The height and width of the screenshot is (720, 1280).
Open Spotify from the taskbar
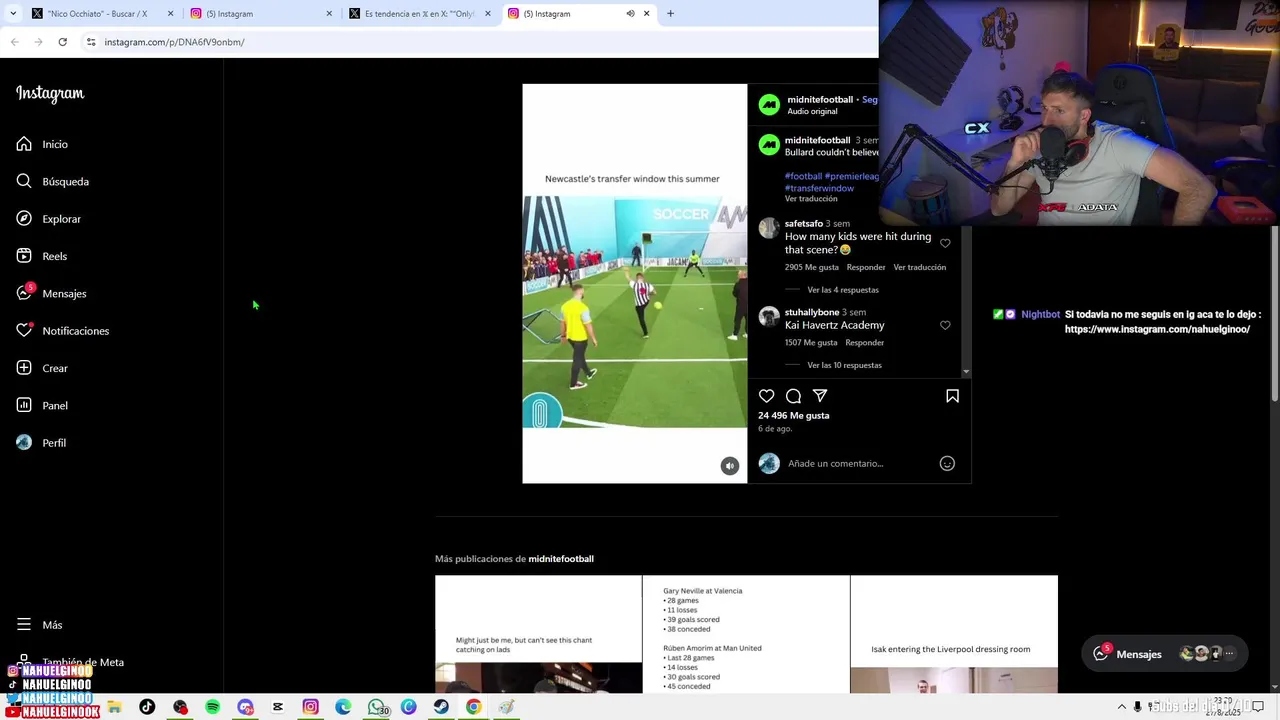click(212, 707)
